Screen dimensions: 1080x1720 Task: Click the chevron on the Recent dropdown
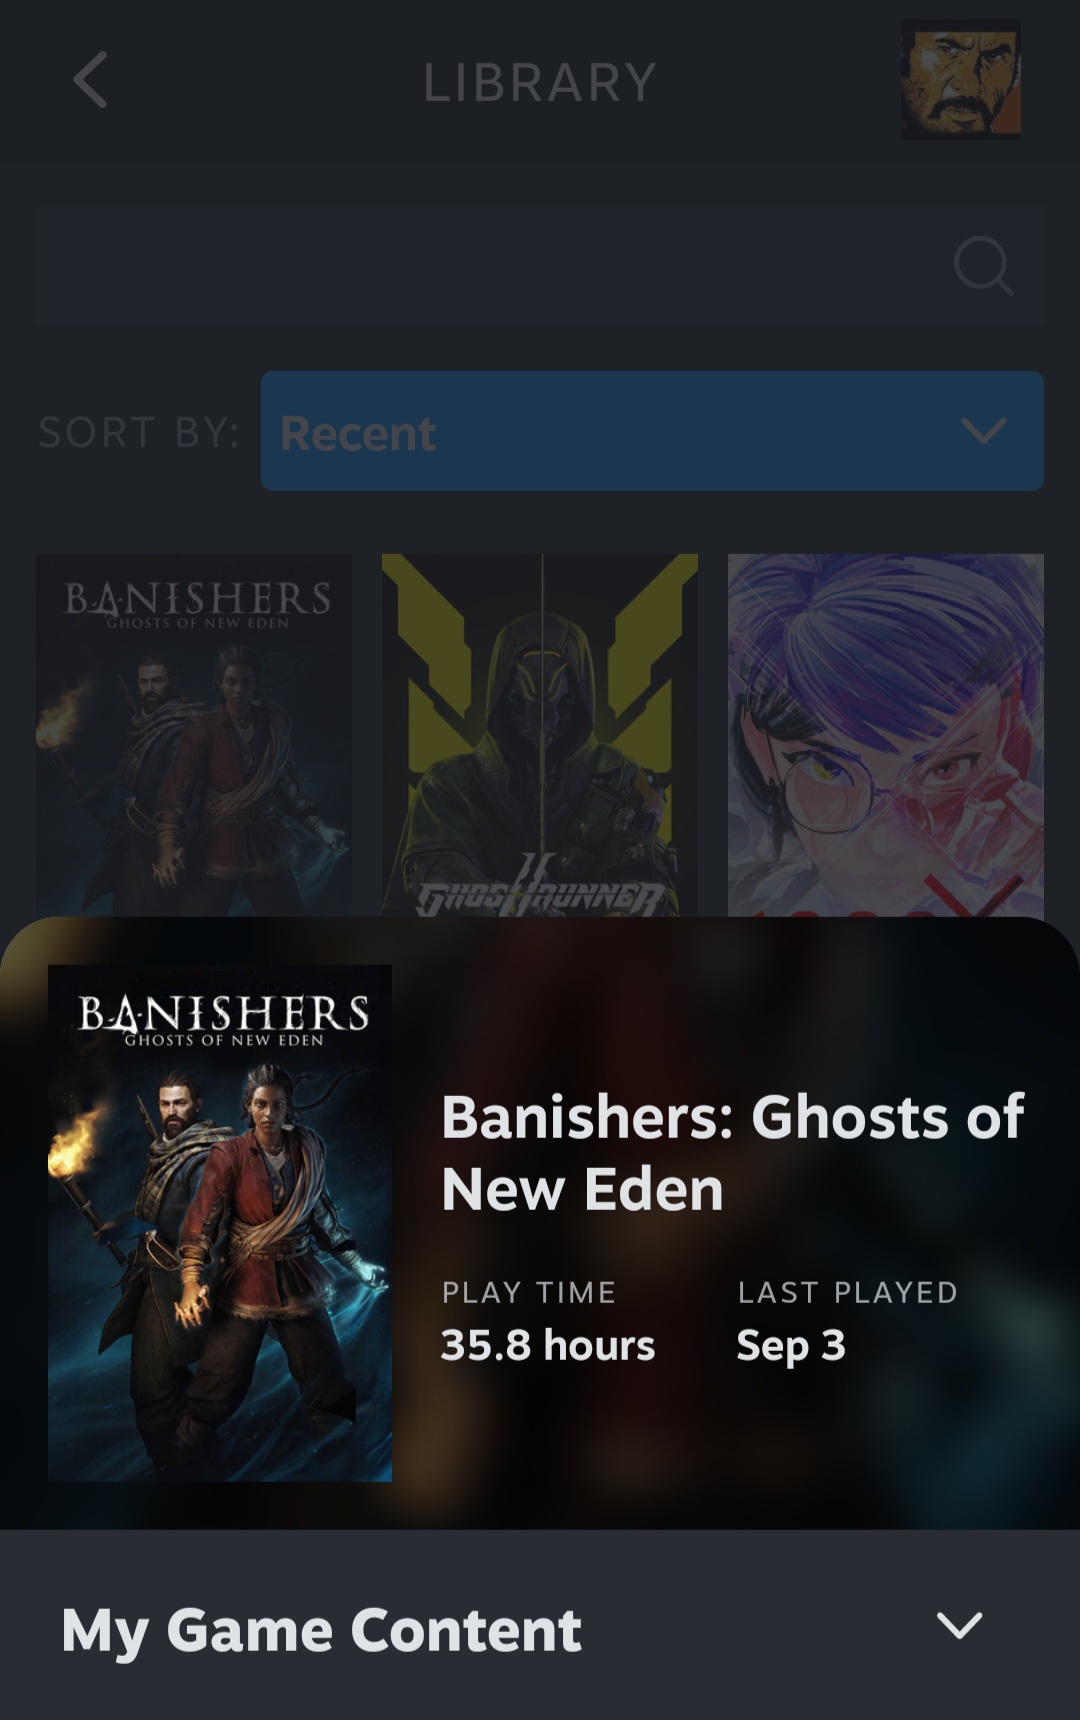coord(983,431)
